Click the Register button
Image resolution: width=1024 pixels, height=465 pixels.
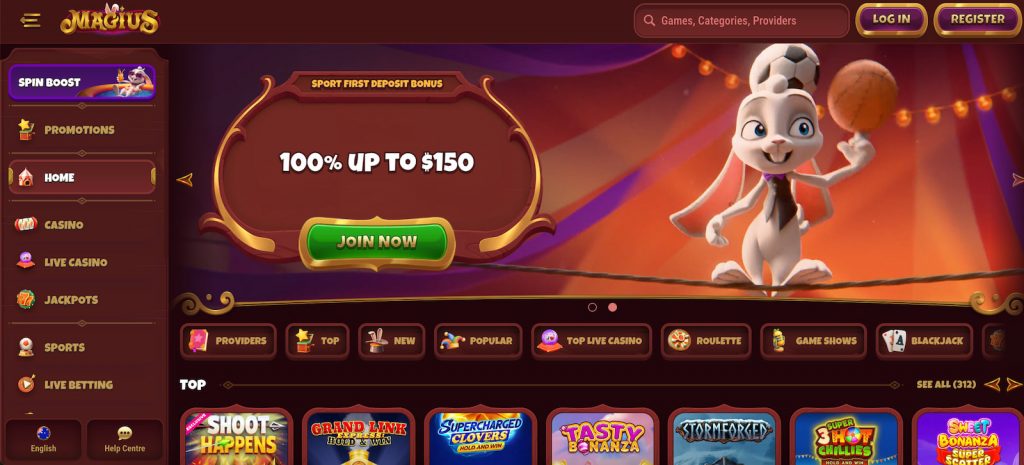coord(978,20)
